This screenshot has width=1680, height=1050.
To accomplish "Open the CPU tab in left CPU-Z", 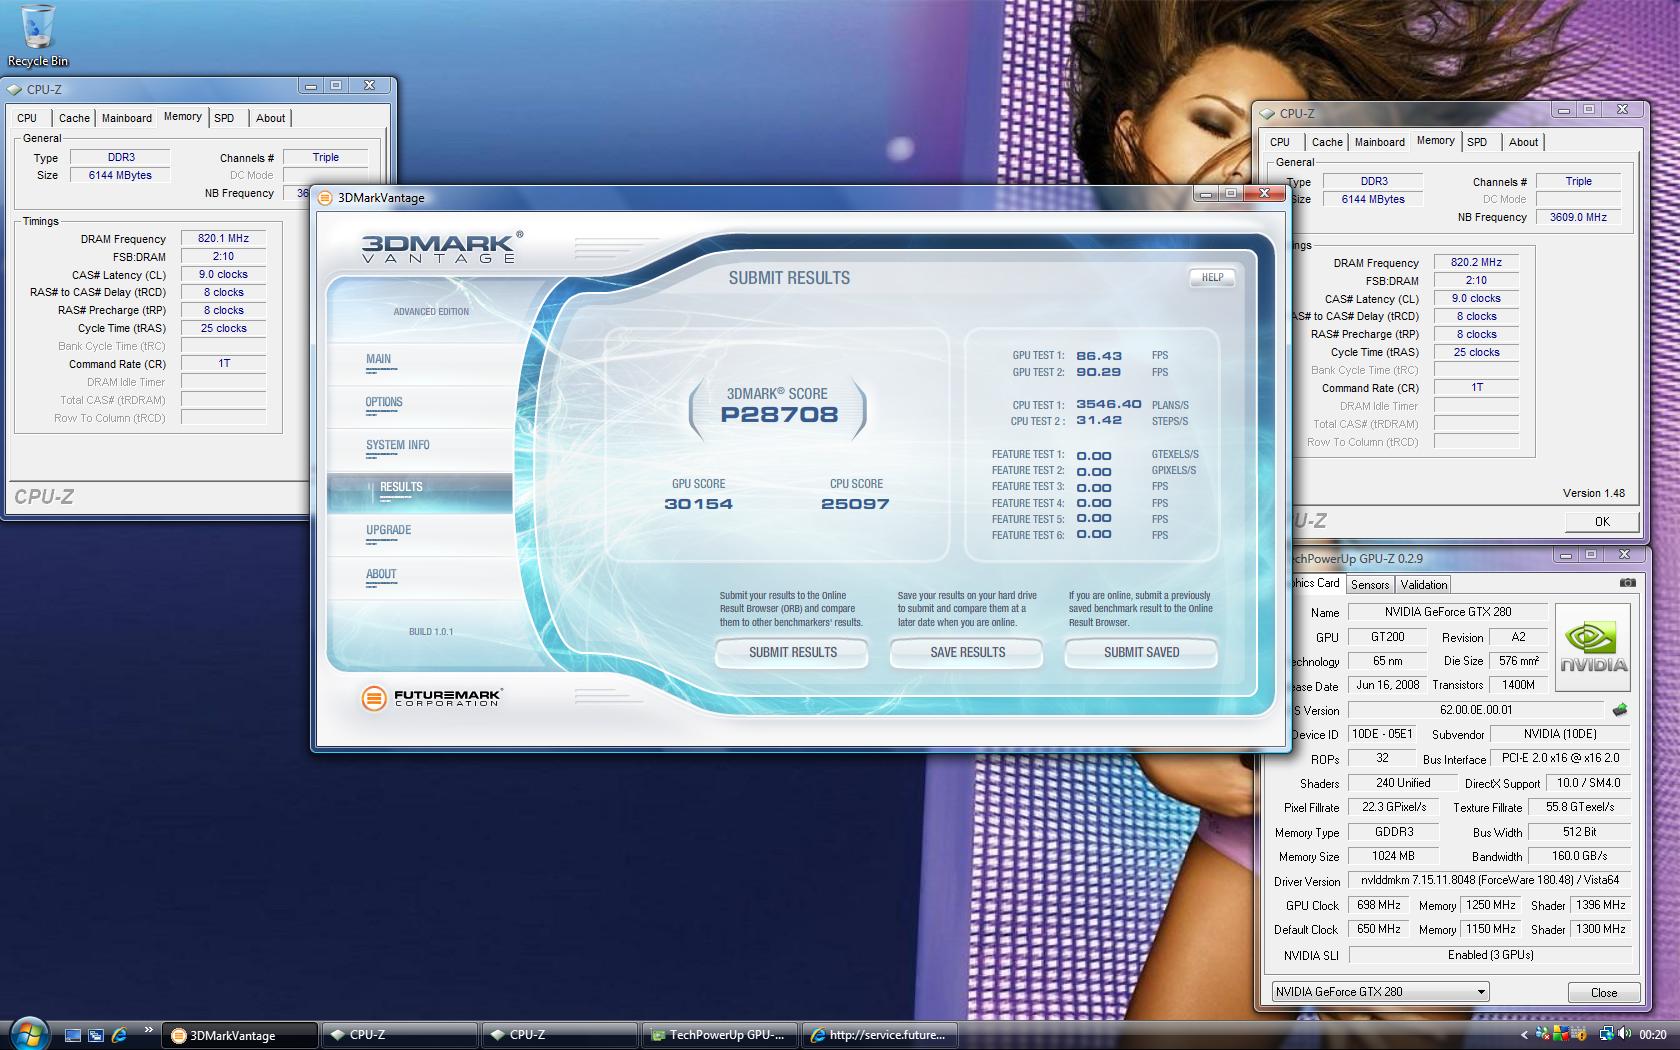I will 27,118.
